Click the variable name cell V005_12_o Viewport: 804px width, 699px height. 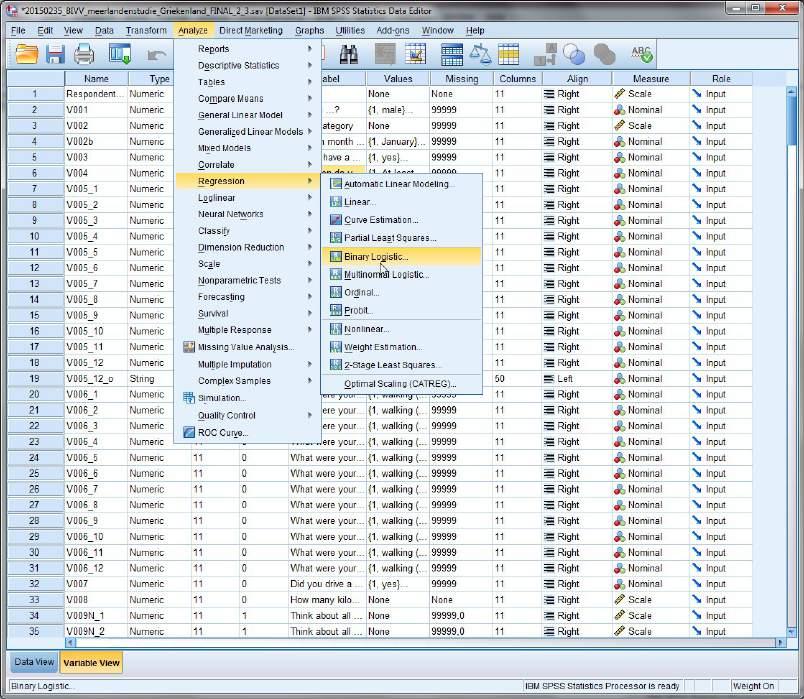coord(96,379)
